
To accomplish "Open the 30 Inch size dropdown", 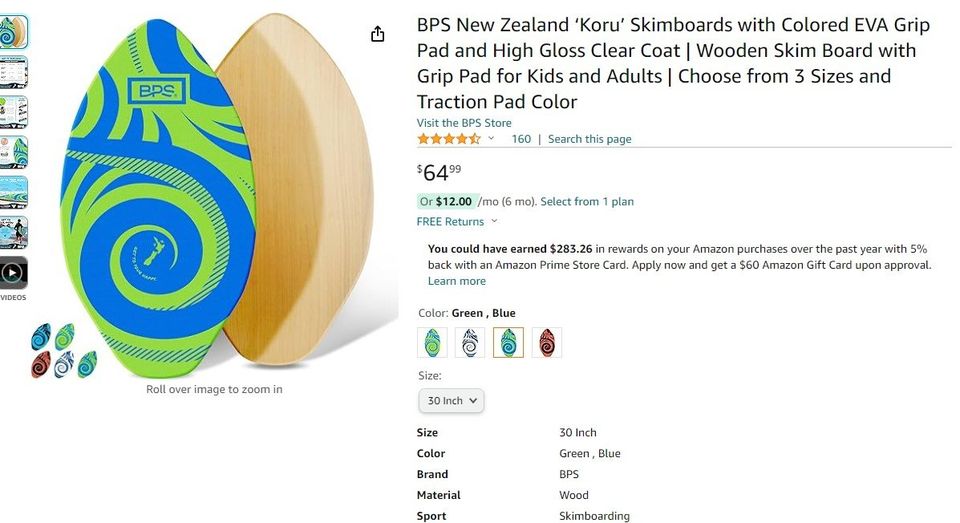I will pyautogui.click(x=451, y=401).
